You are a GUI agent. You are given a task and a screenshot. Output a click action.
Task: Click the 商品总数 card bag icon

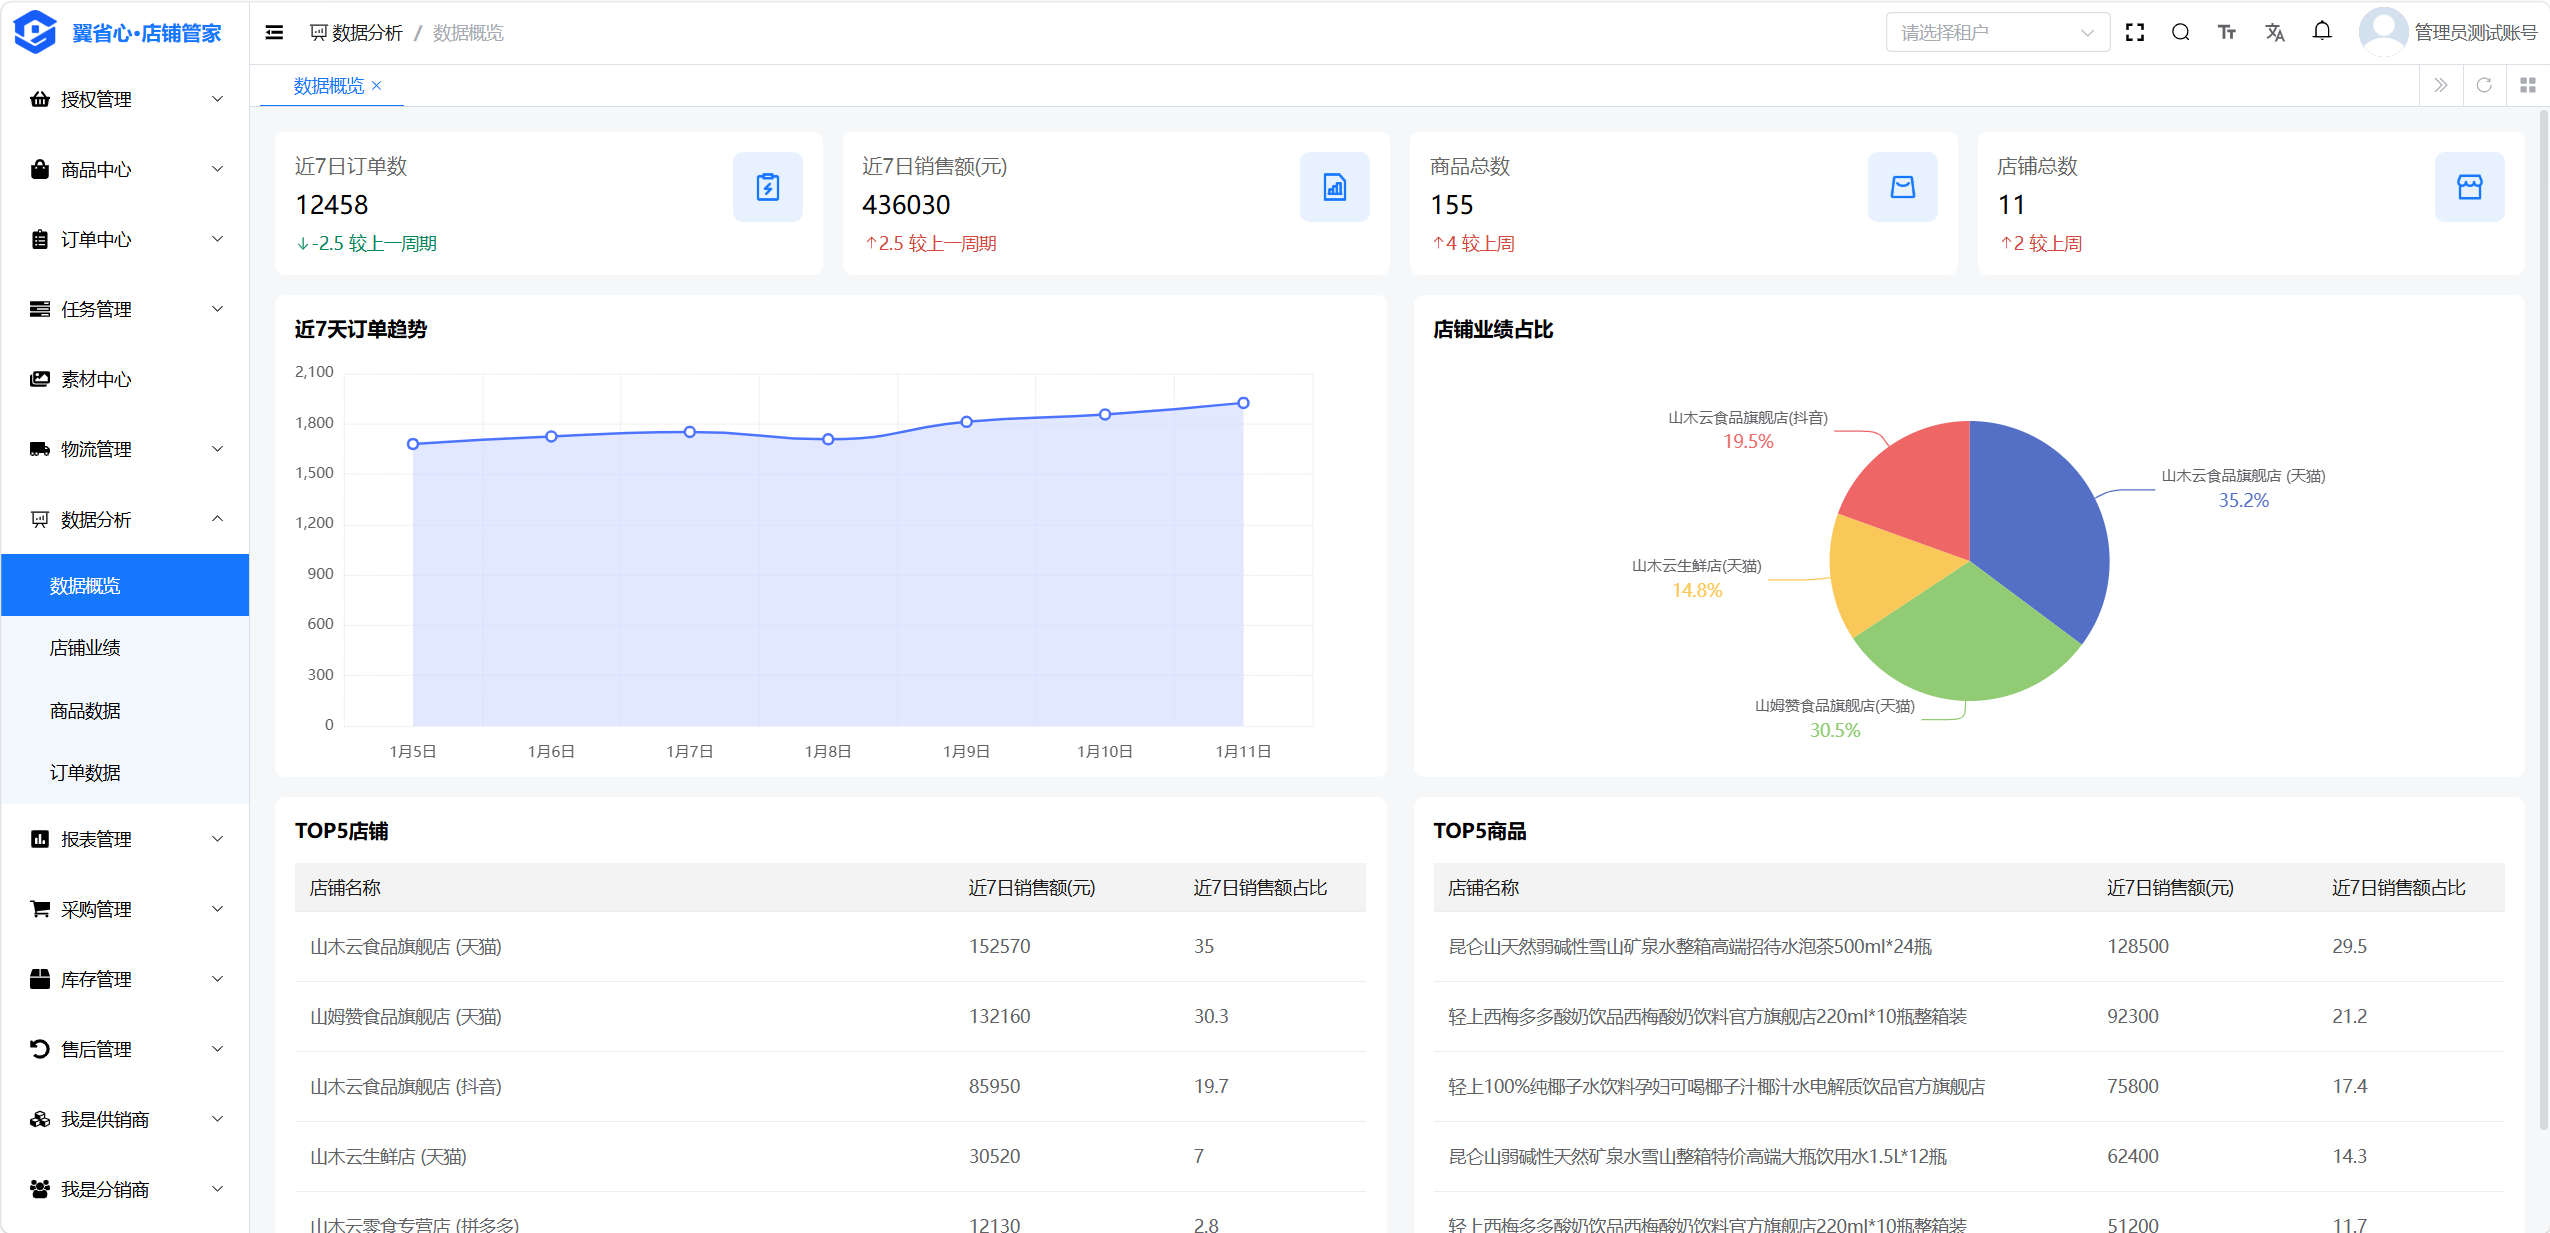tap(1903, 187)
